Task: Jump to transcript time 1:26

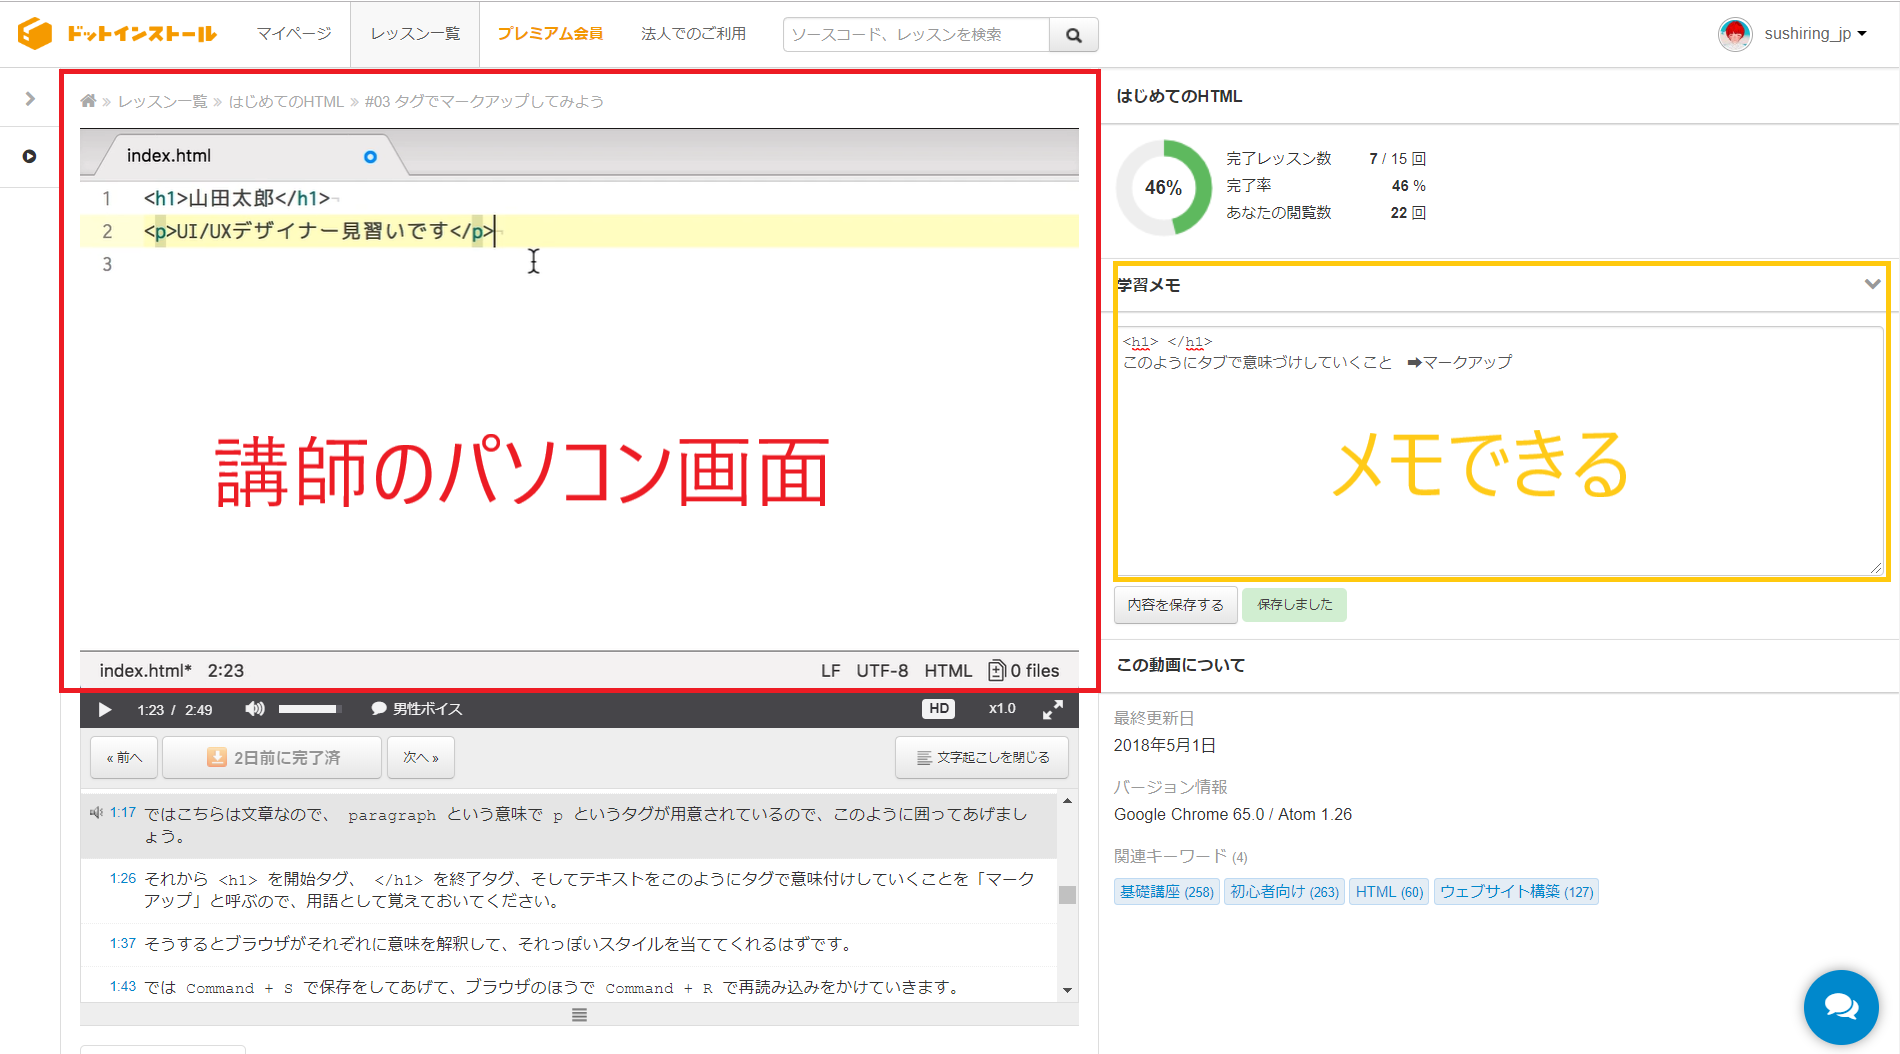Action: (123, 878)
